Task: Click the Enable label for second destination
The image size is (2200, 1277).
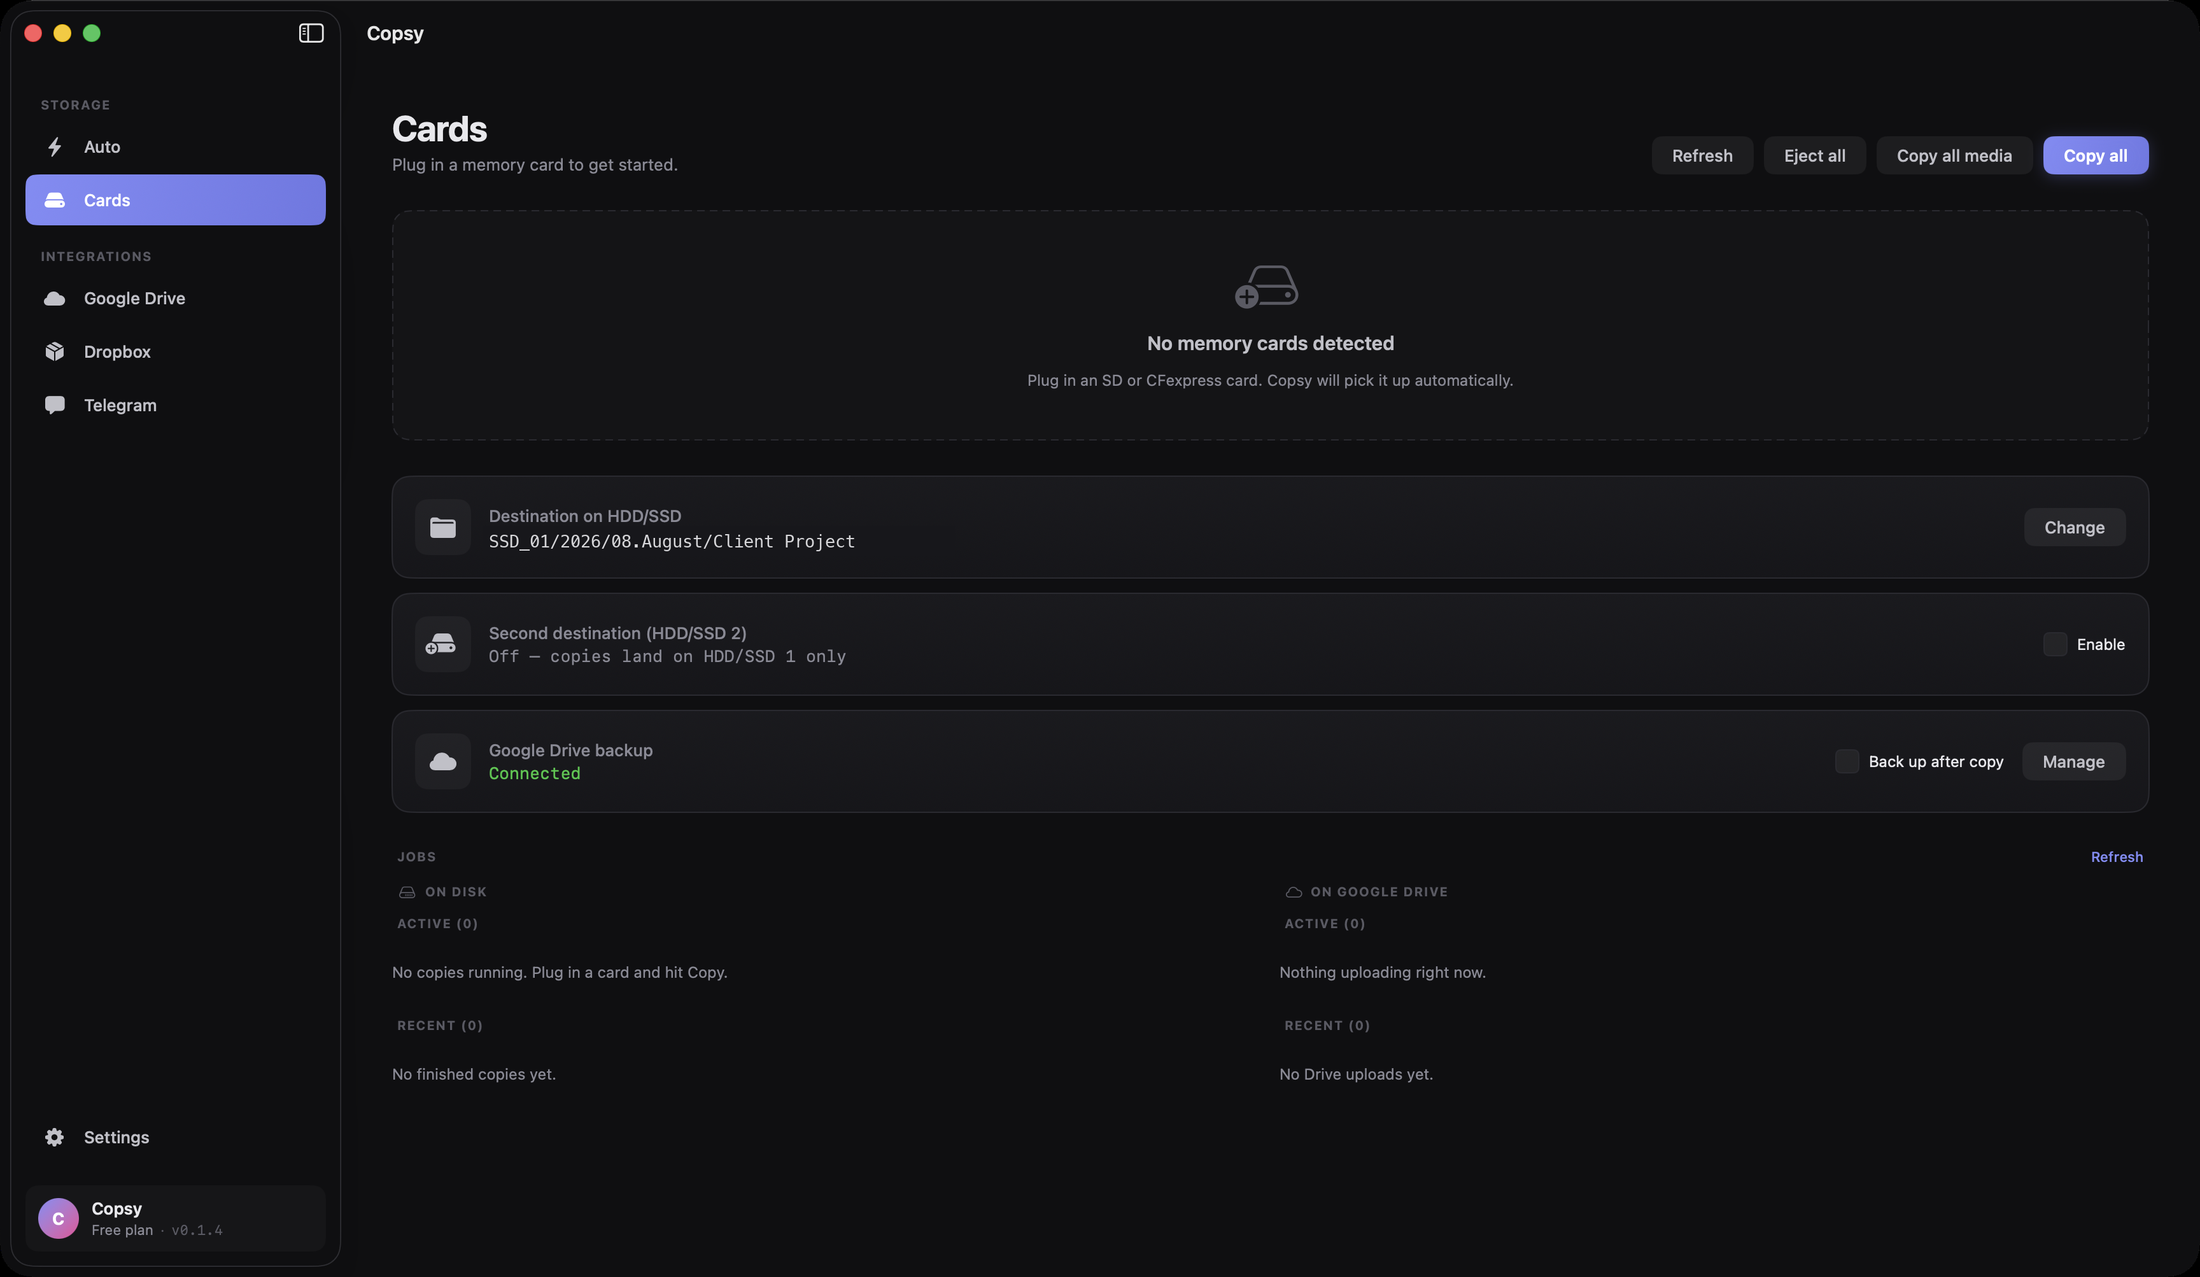Action: point(2100,644)
